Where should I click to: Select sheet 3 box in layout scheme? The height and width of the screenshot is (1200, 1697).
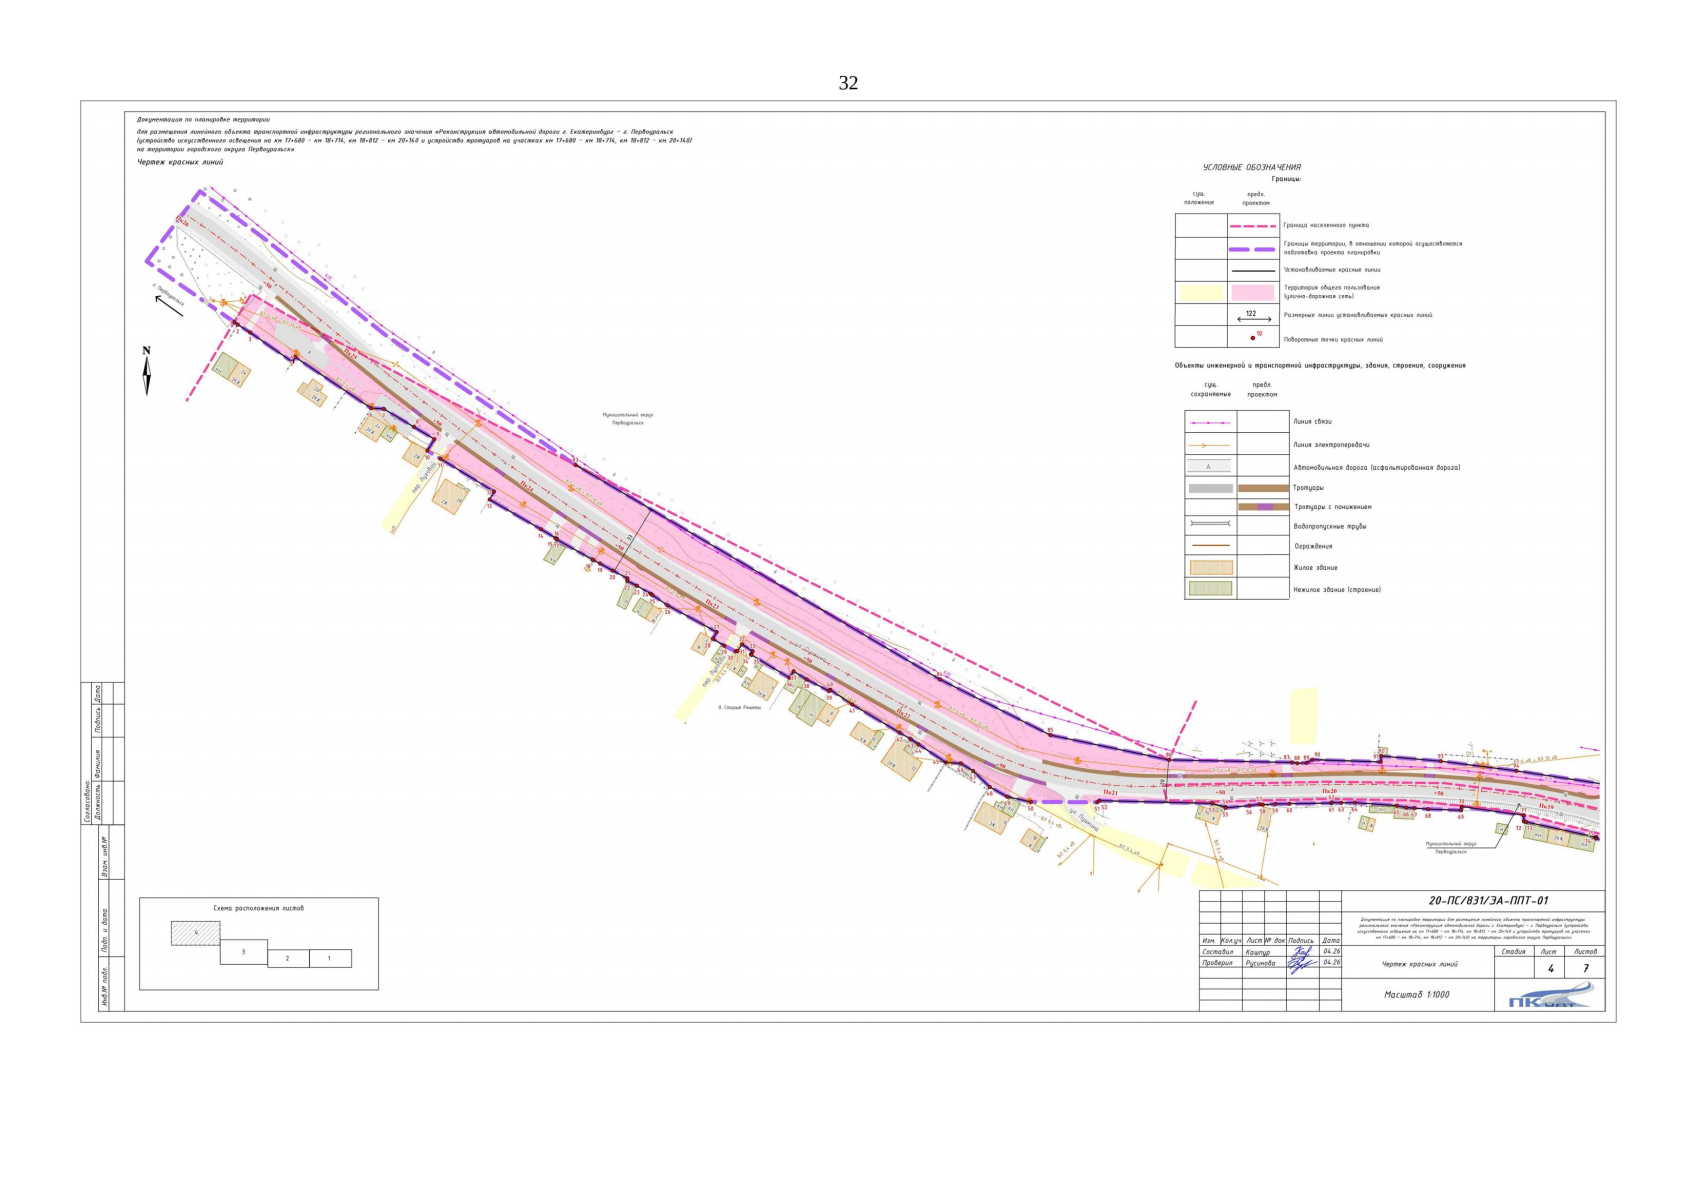coord(244,952)
